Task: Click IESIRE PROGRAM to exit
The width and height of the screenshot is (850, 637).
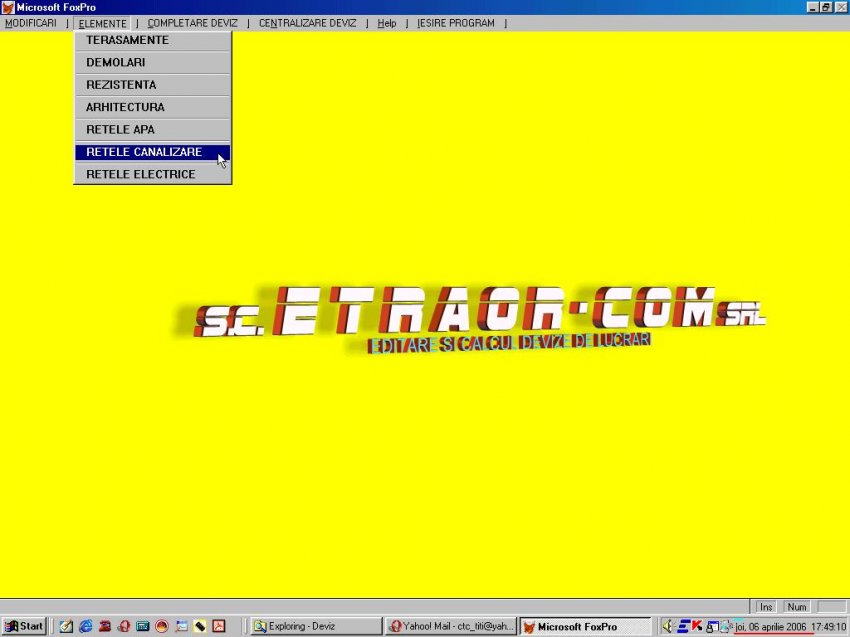Action: 455,23
